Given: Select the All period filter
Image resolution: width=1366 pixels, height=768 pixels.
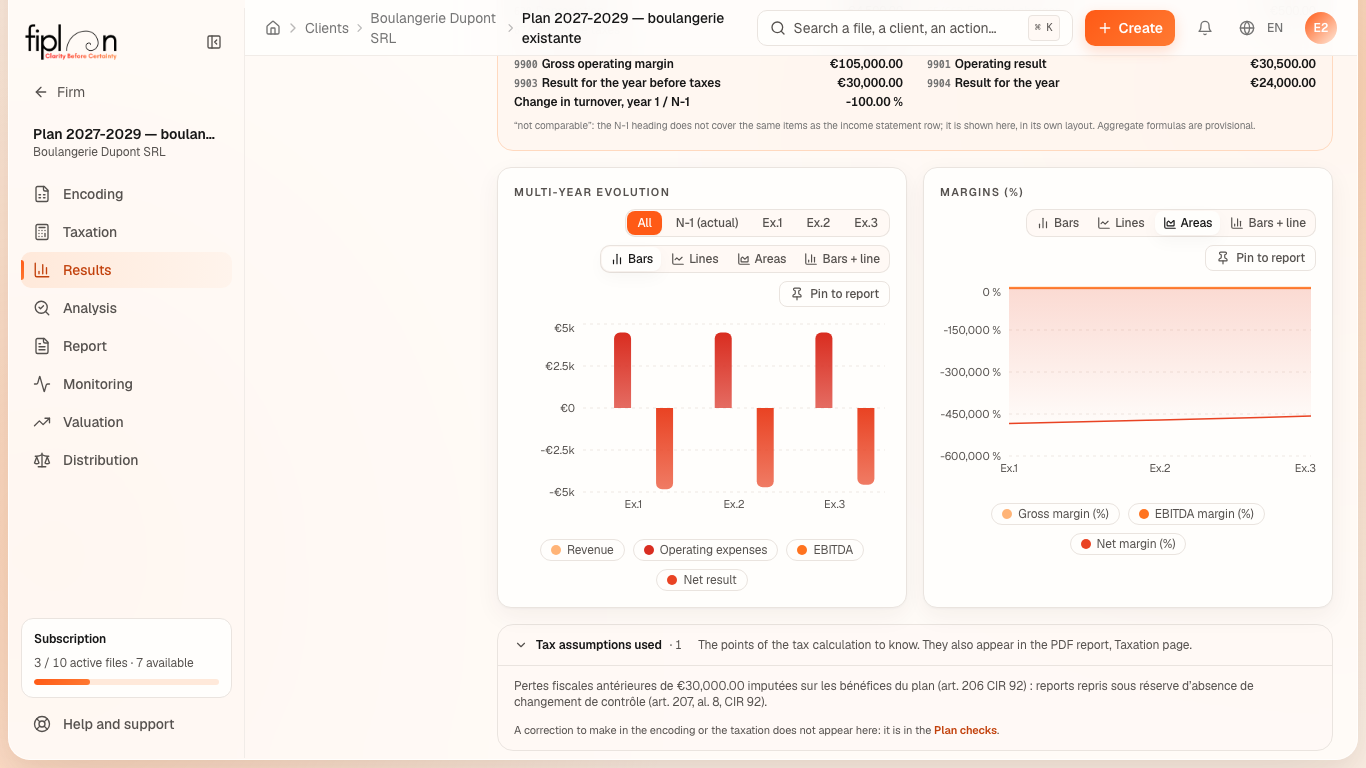Looking at the screenshot, I should coord(645,223).
